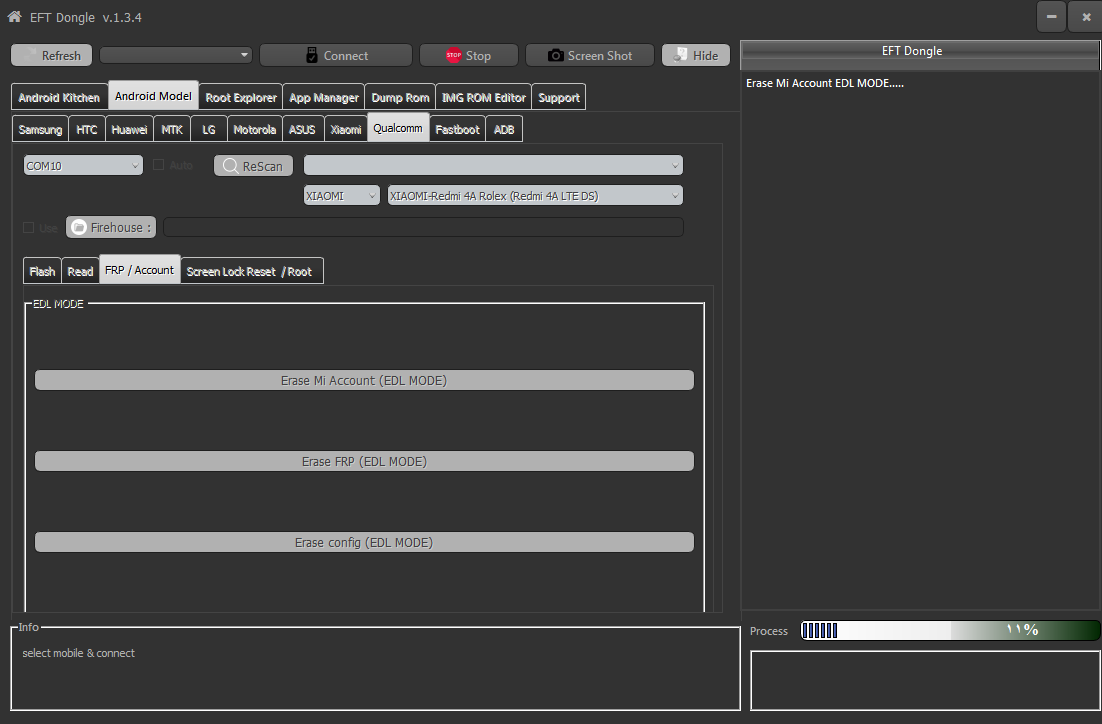
Task: Close the EFT Dongle window
Action: pyautogui.click(x=1086, y=17)
